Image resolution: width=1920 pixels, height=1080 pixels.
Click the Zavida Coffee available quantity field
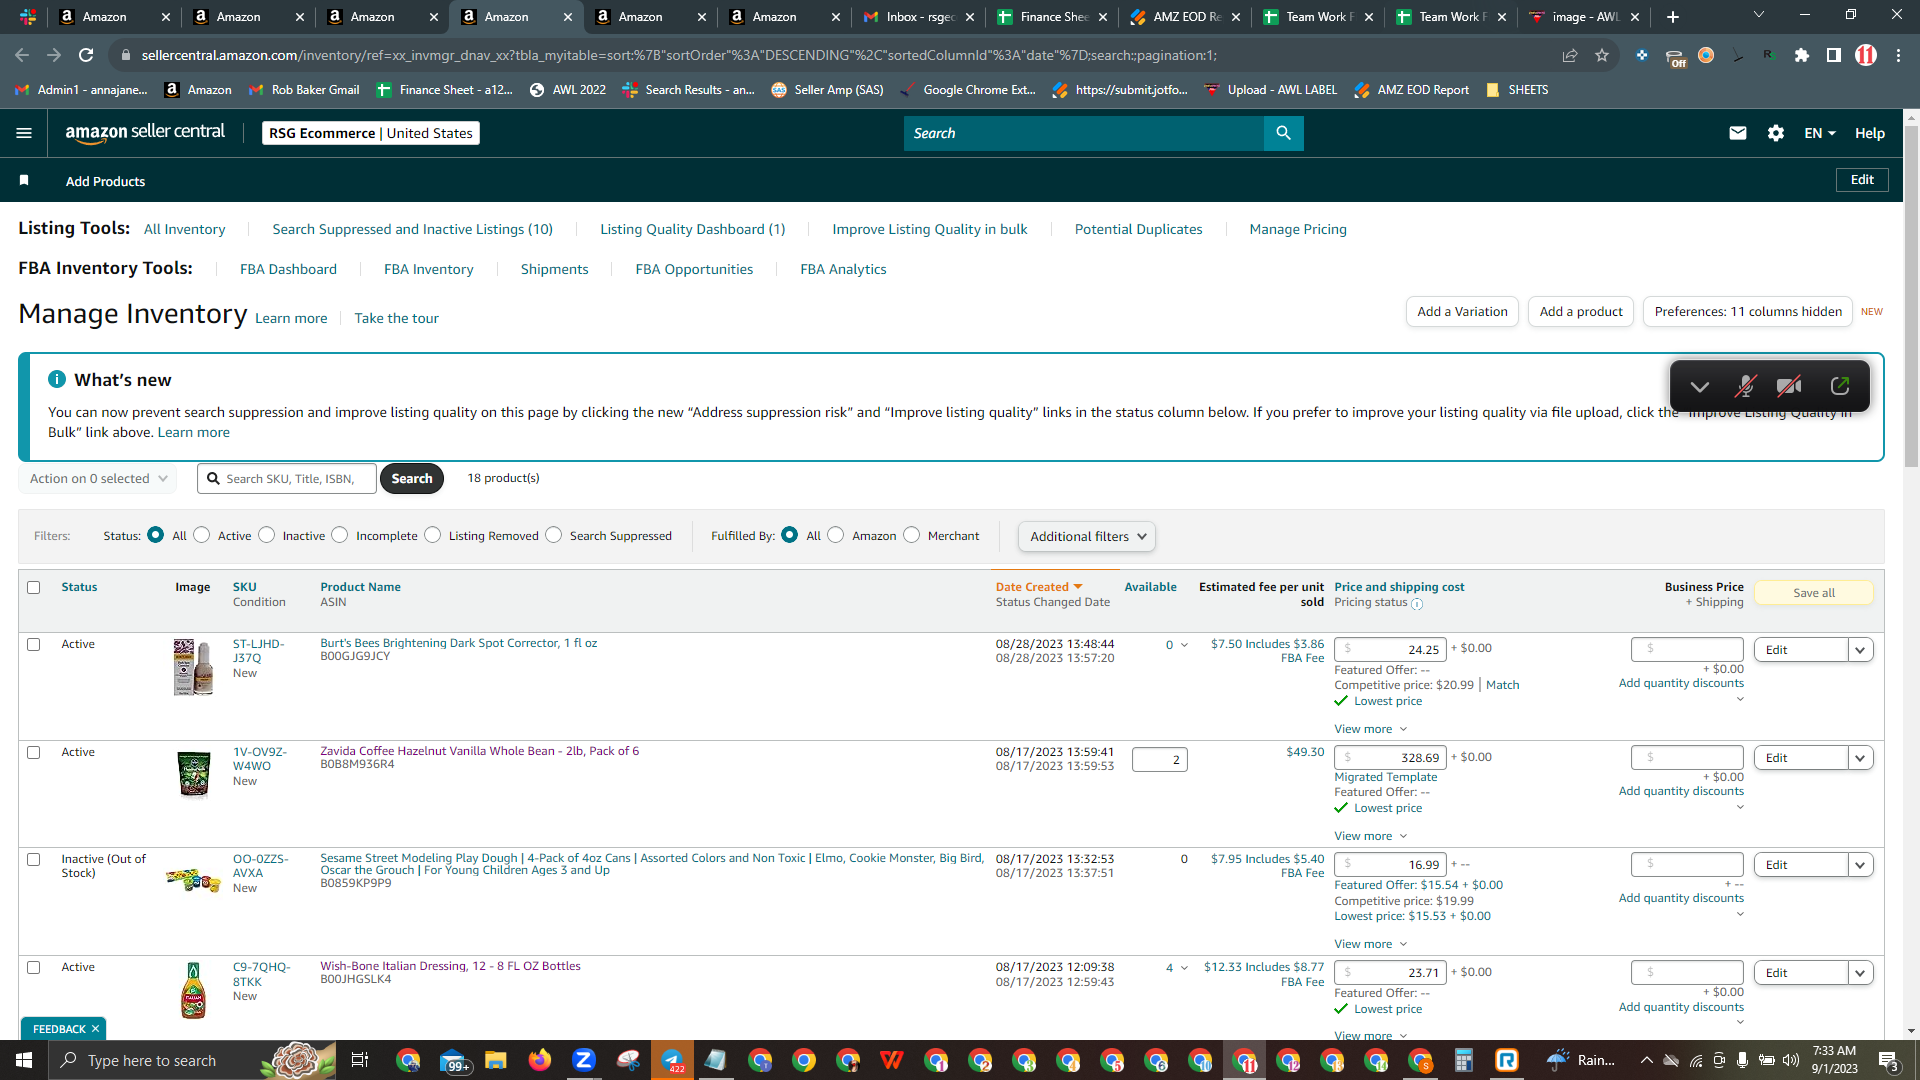pyautogui.click(x=1159, y=760)
